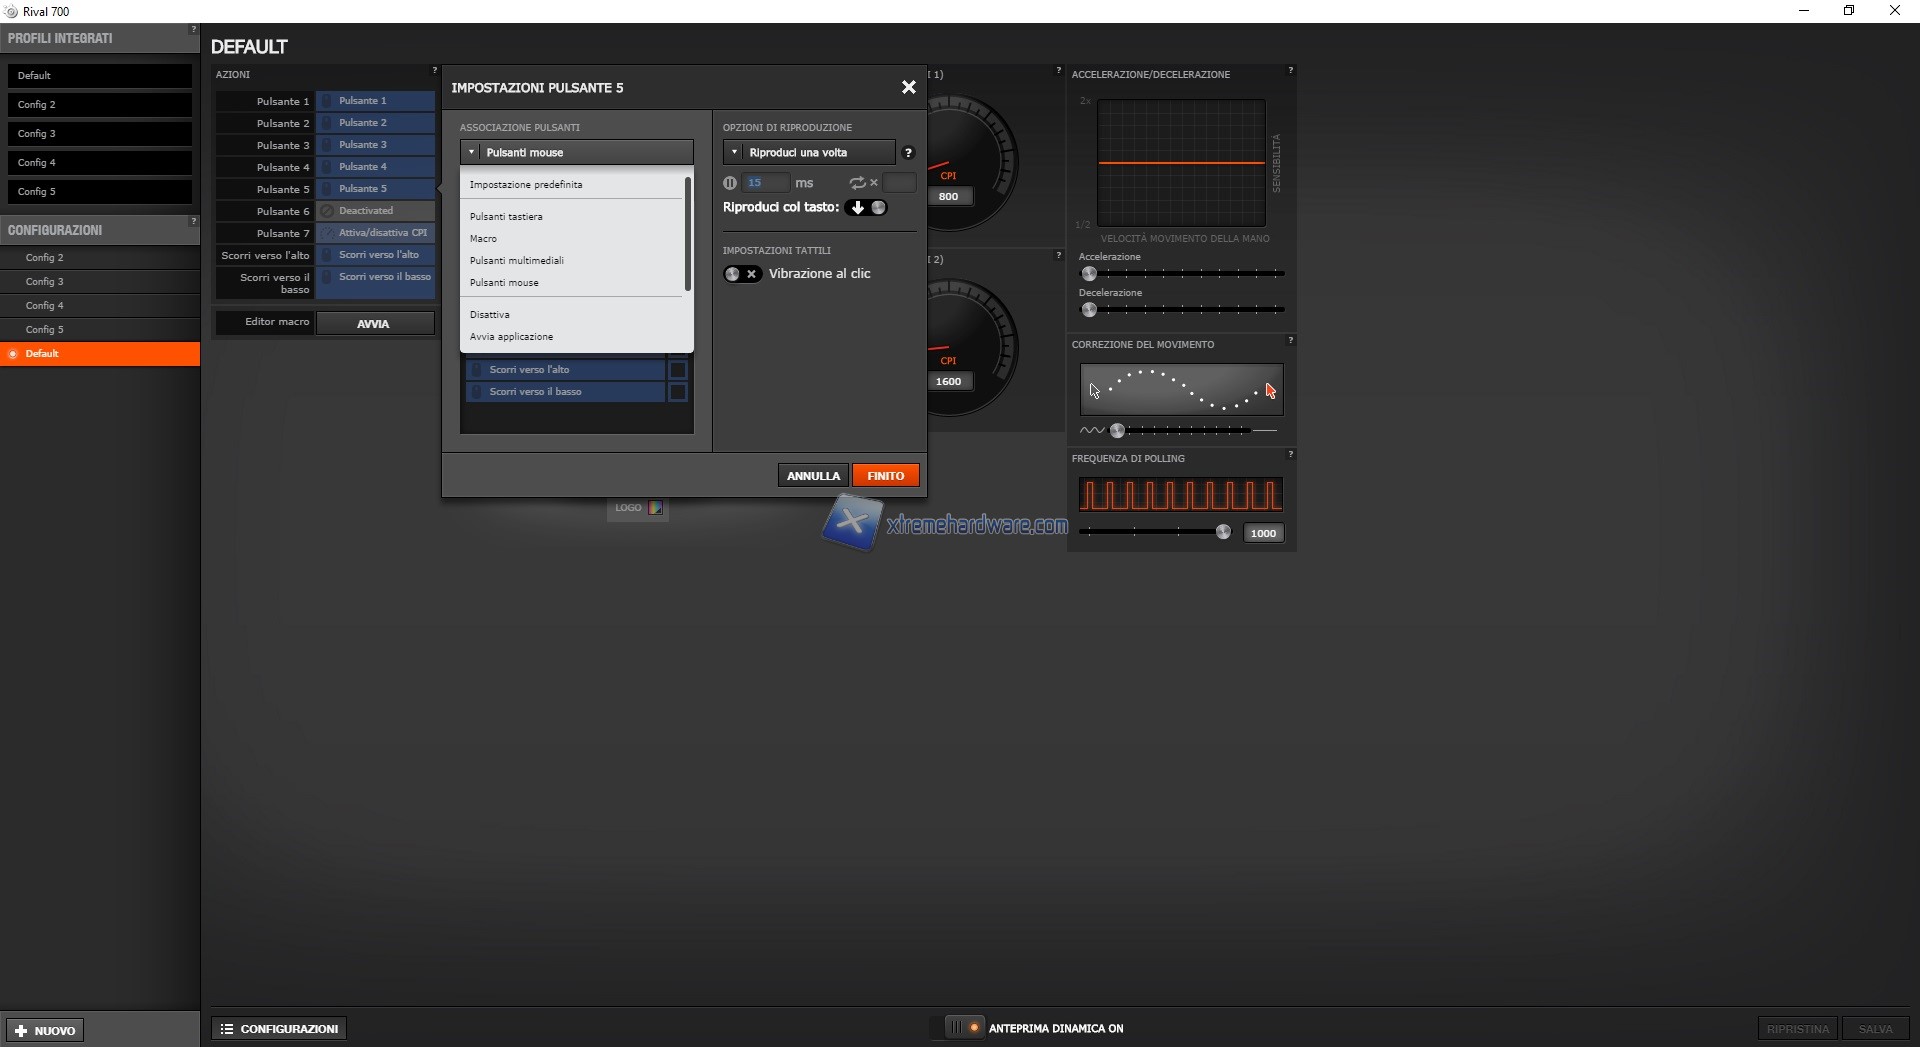Screen dimensions: 1920x1047
Task: Open the Riproduci una volta dropdown
Action: click(809, 153)
